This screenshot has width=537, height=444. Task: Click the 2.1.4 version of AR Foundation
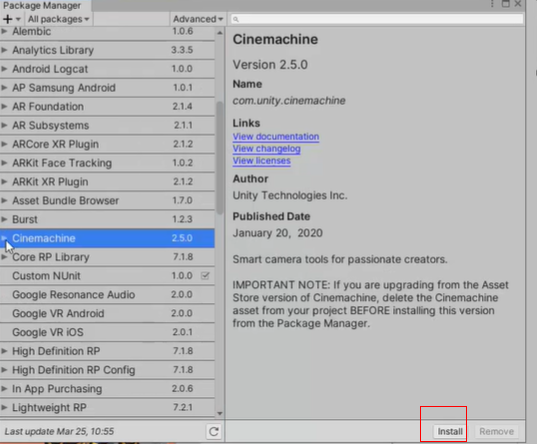(x=182, y=107)
